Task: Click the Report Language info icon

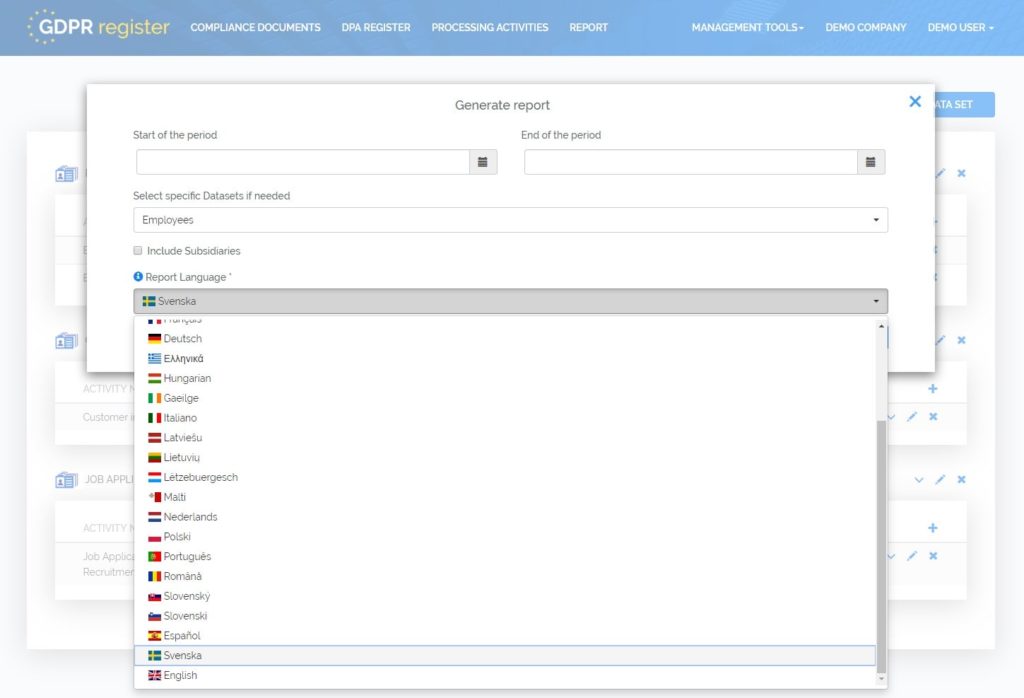Action: point(138,276)
